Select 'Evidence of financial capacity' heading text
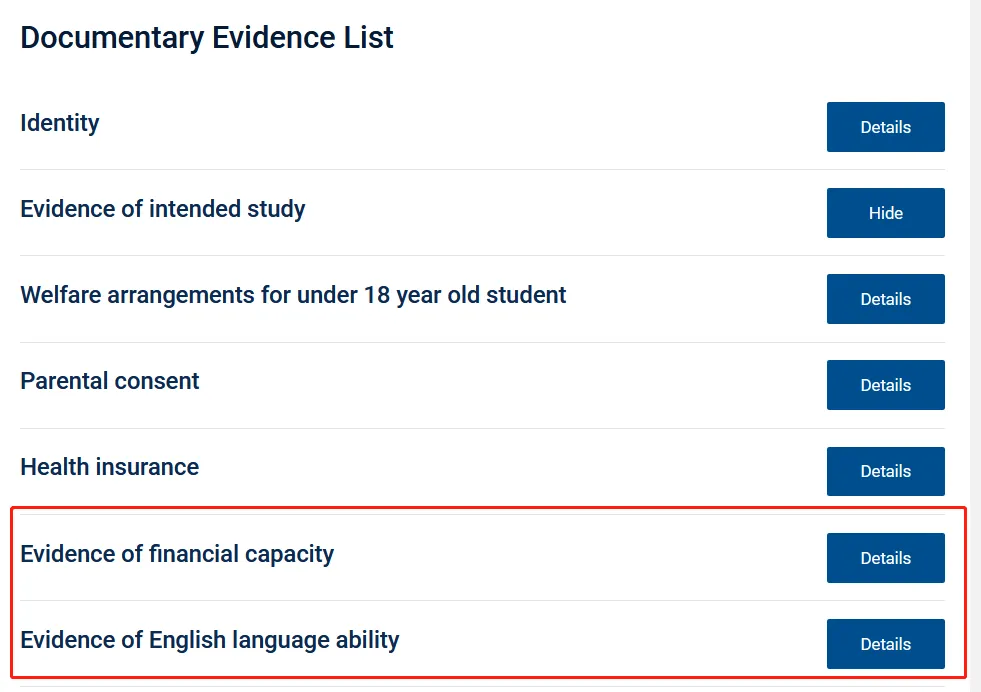This screenshot has width=981, height=692. click(177, 554)
